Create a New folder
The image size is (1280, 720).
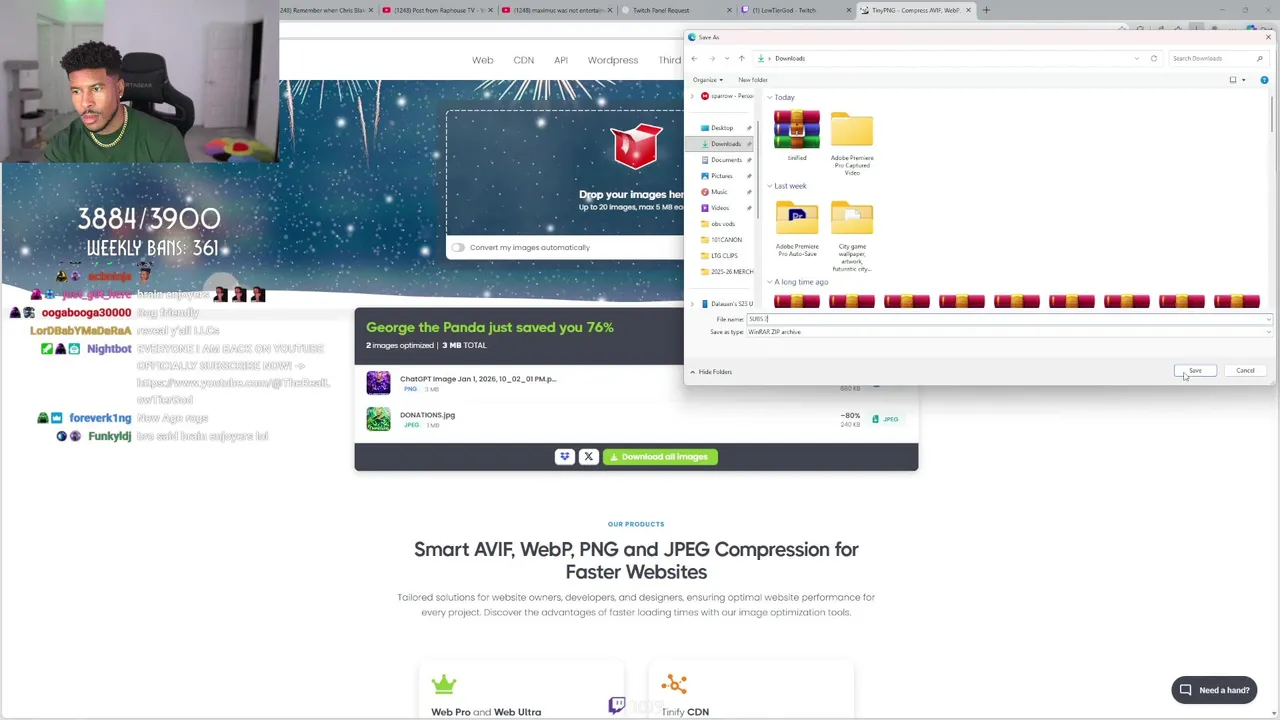pyautogui.click(x=753, y=80)
